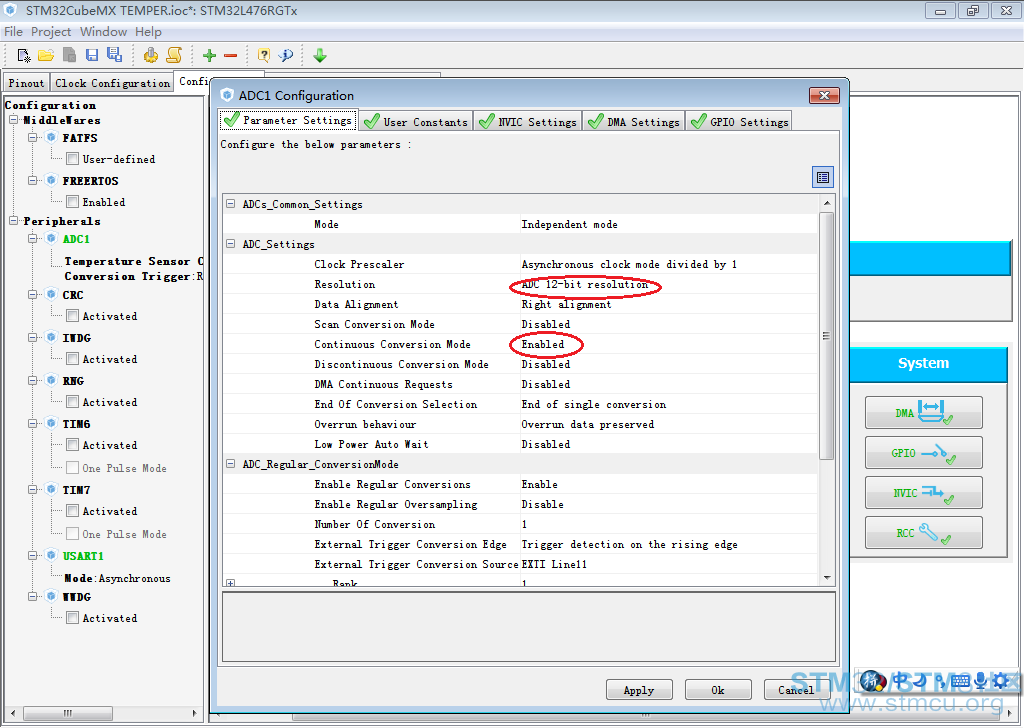Click the USART1 peripheral icon in tree
Viewport: 1028px width, 728px height.
pos(51,556)
